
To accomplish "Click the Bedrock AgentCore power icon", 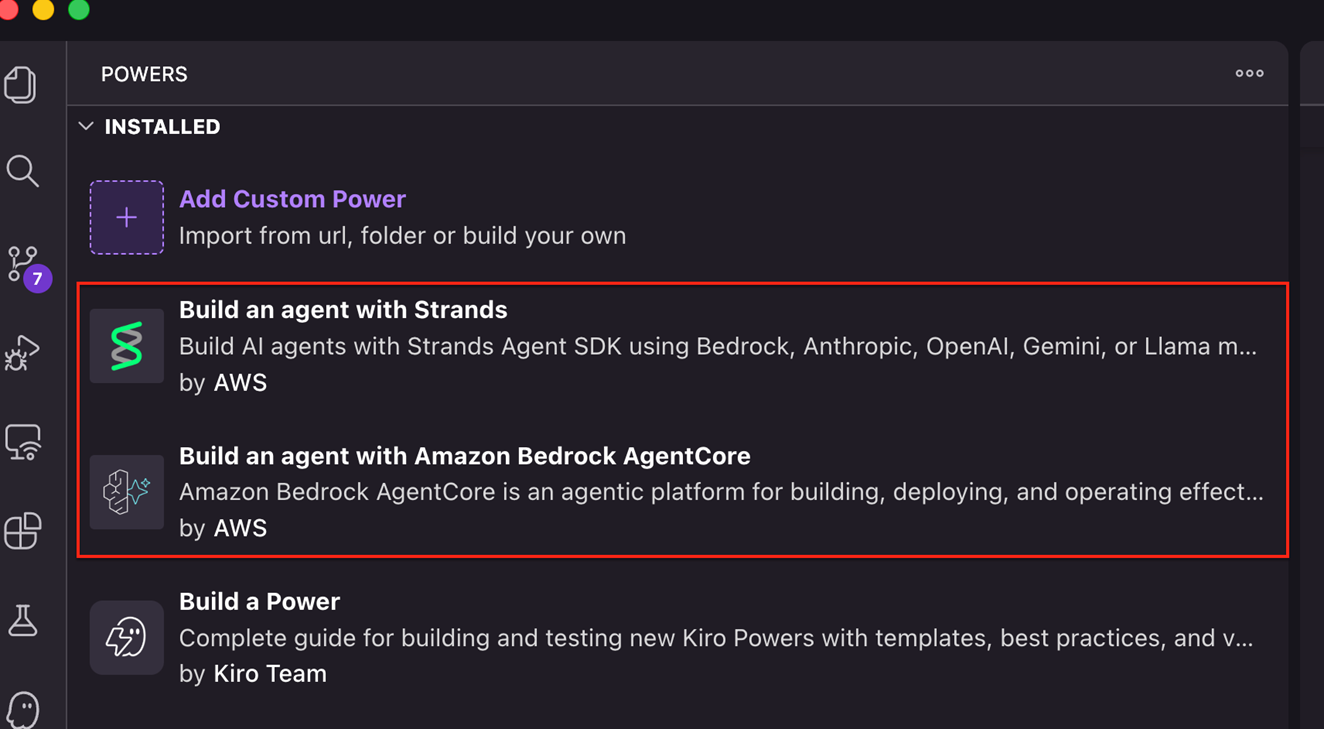I will [x=127, y=492].
